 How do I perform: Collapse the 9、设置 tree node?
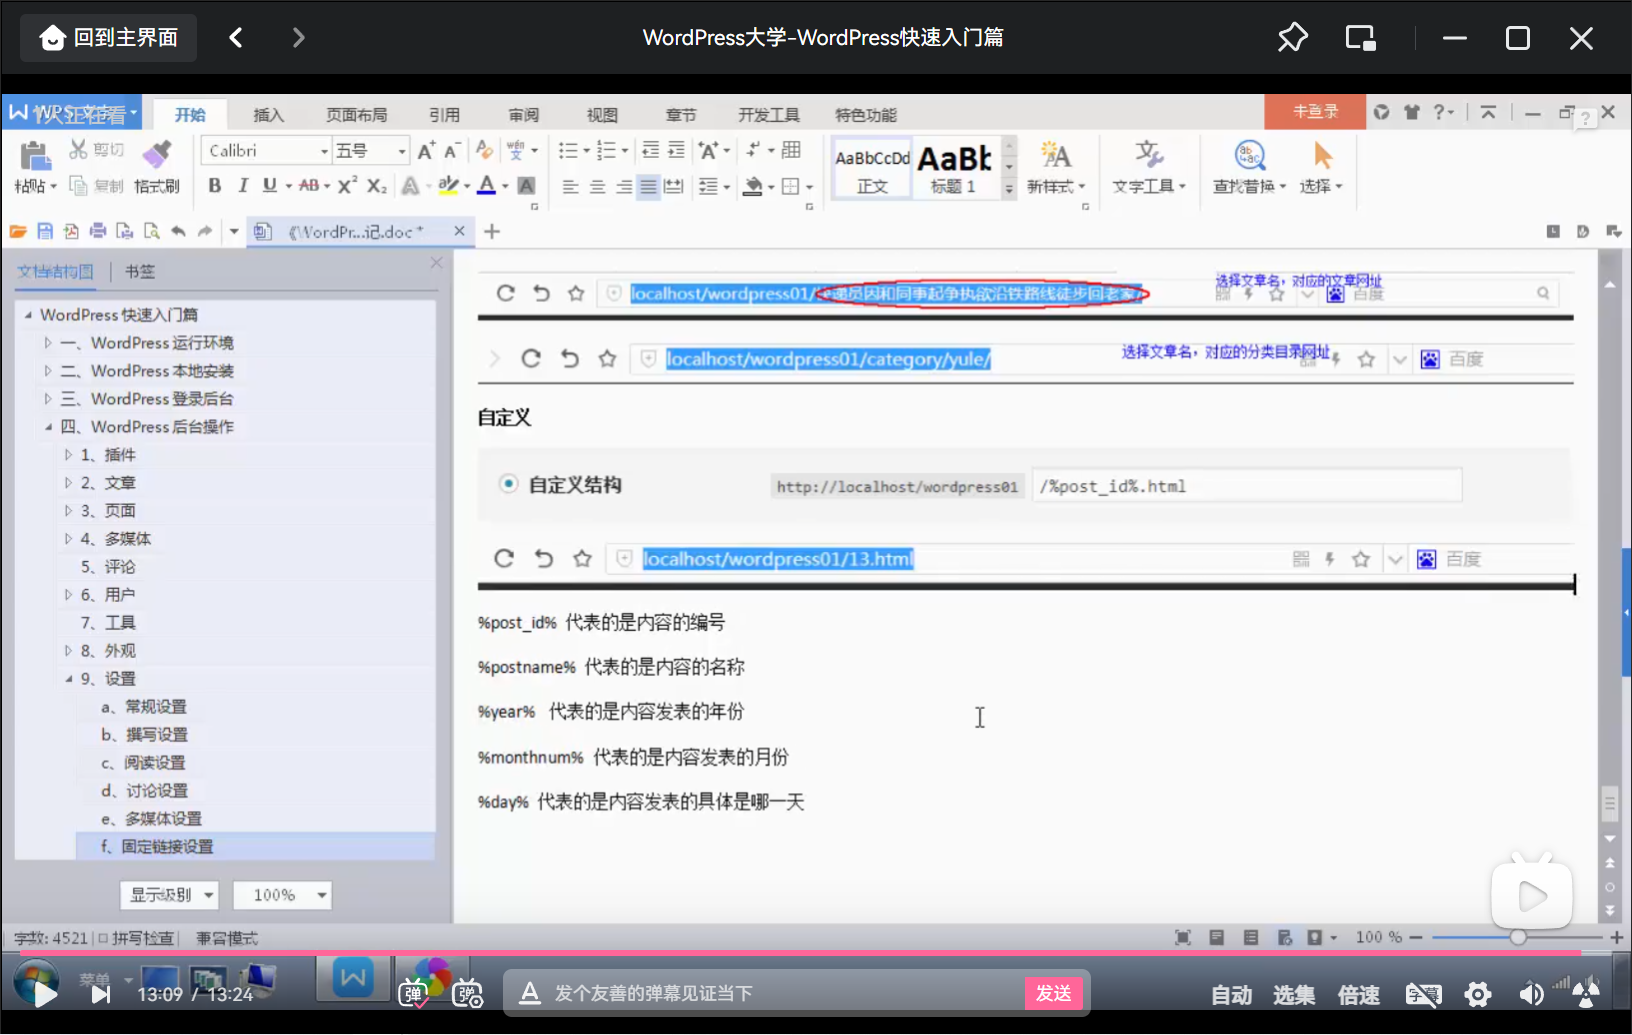click(x=68, y=679)
